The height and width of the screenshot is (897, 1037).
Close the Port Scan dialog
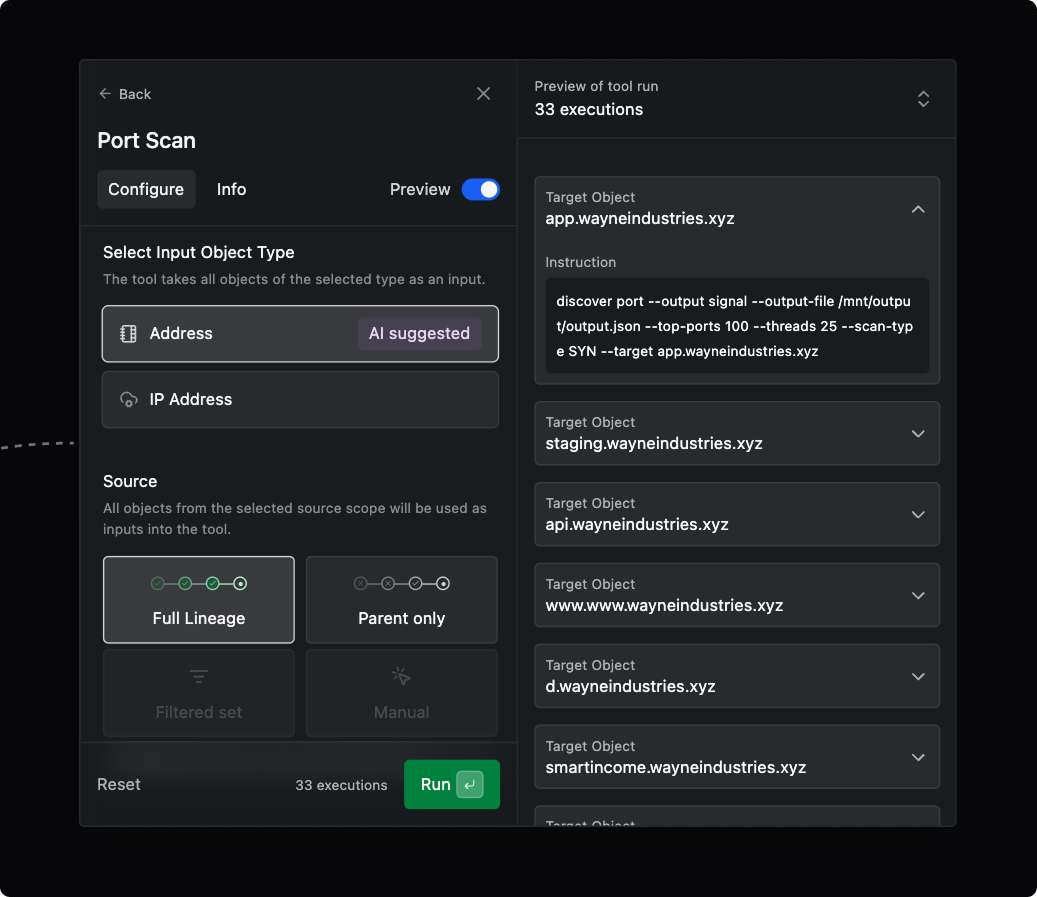point(483,94)
